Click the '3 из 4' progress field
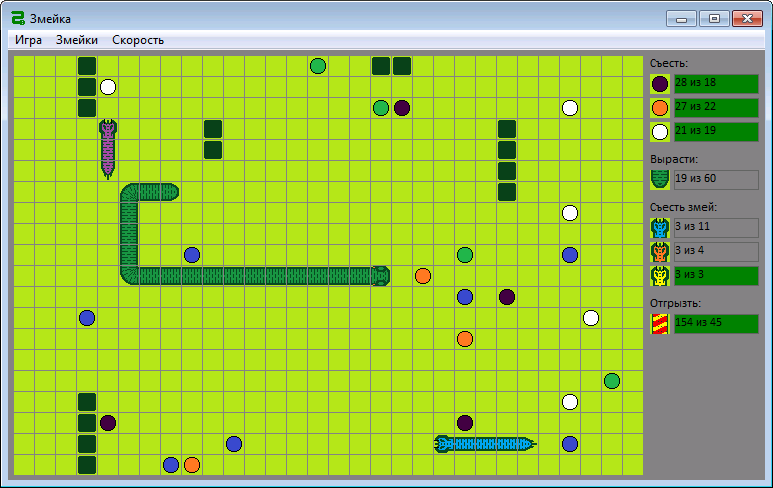Viewport: 773px width, 488px height. click(x=716, y=252)
